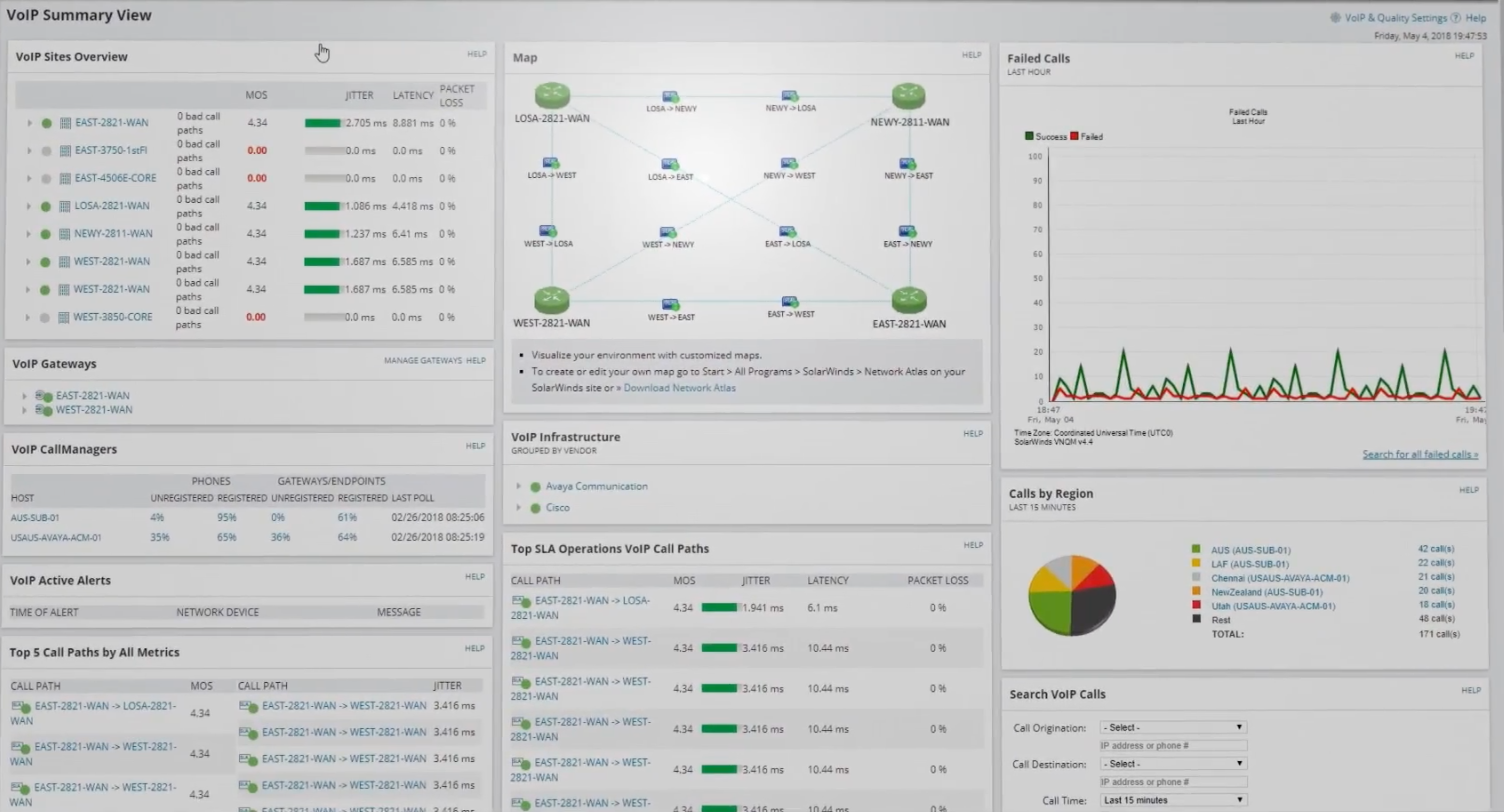Click the LOSA-2821-WAN router icon on map
Screen dimensions: 1504x812
coord(551,95)
